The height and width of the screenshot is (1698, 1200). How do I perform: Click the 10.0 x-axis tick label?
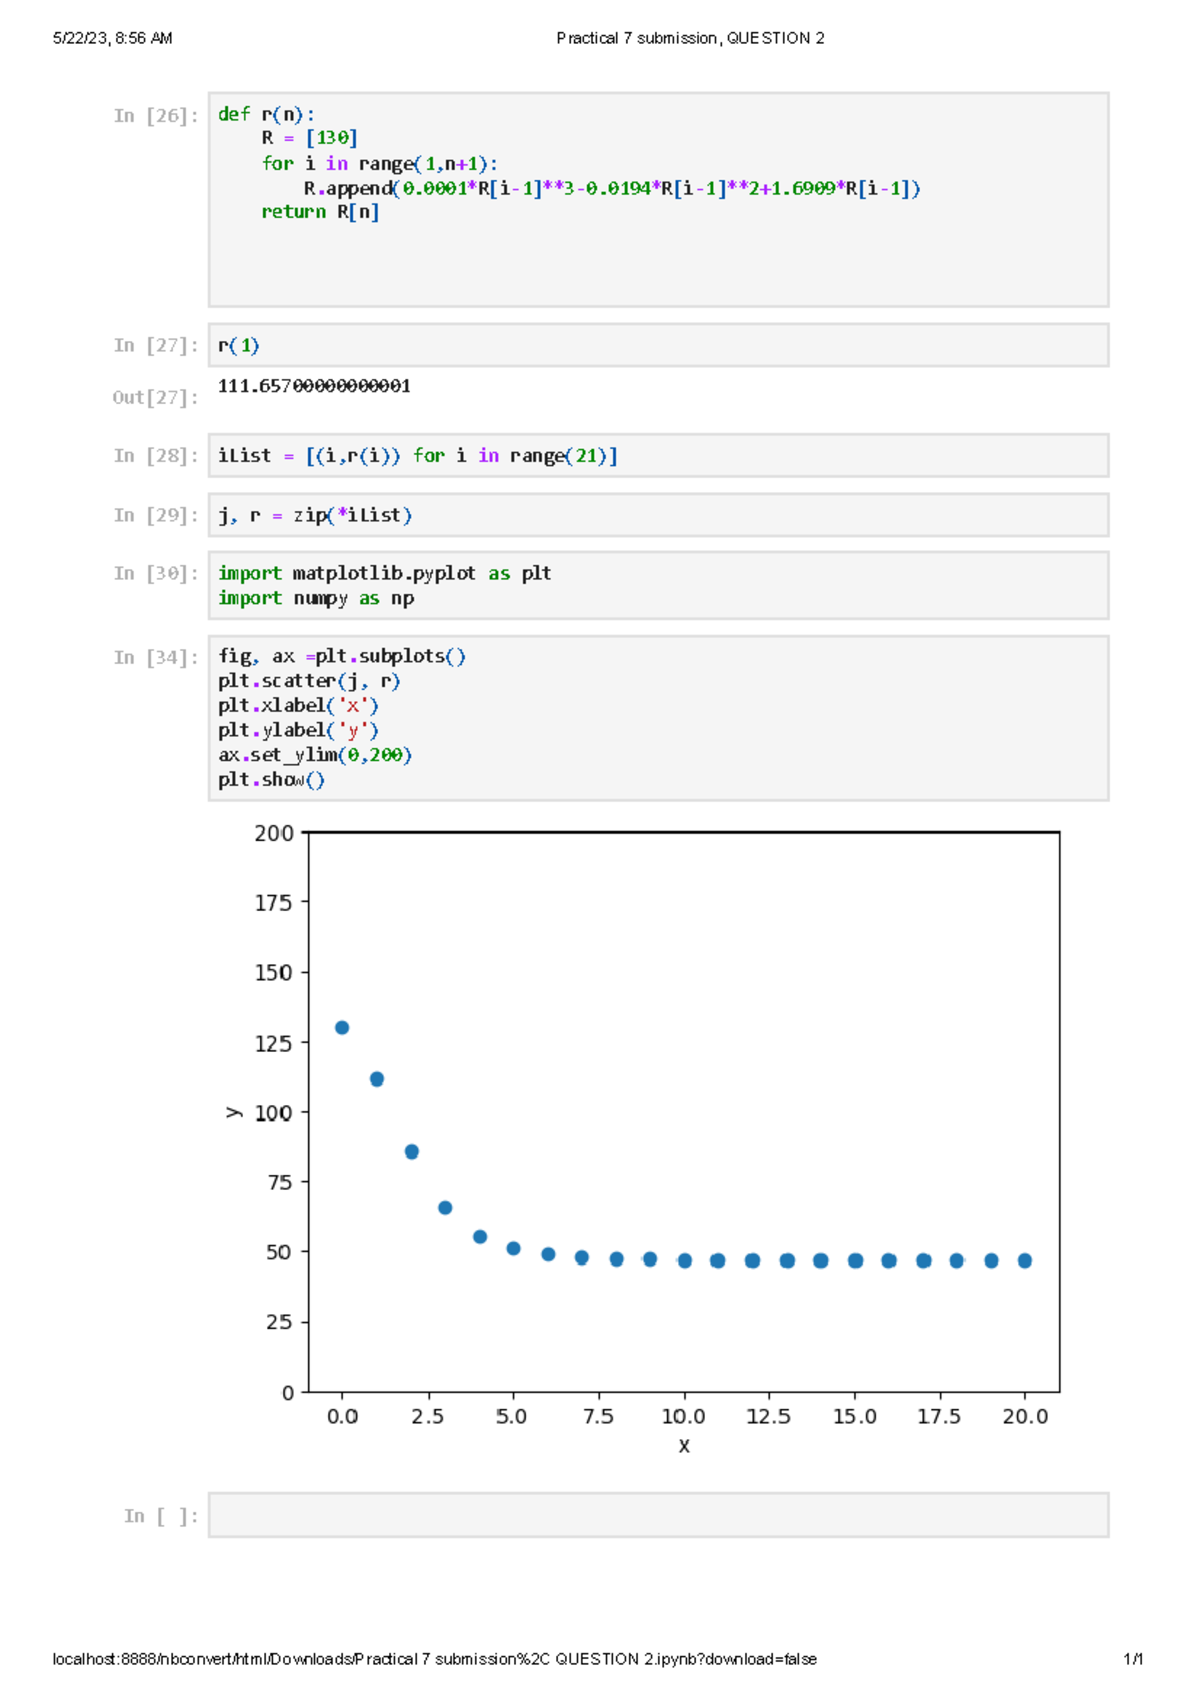684,1416
